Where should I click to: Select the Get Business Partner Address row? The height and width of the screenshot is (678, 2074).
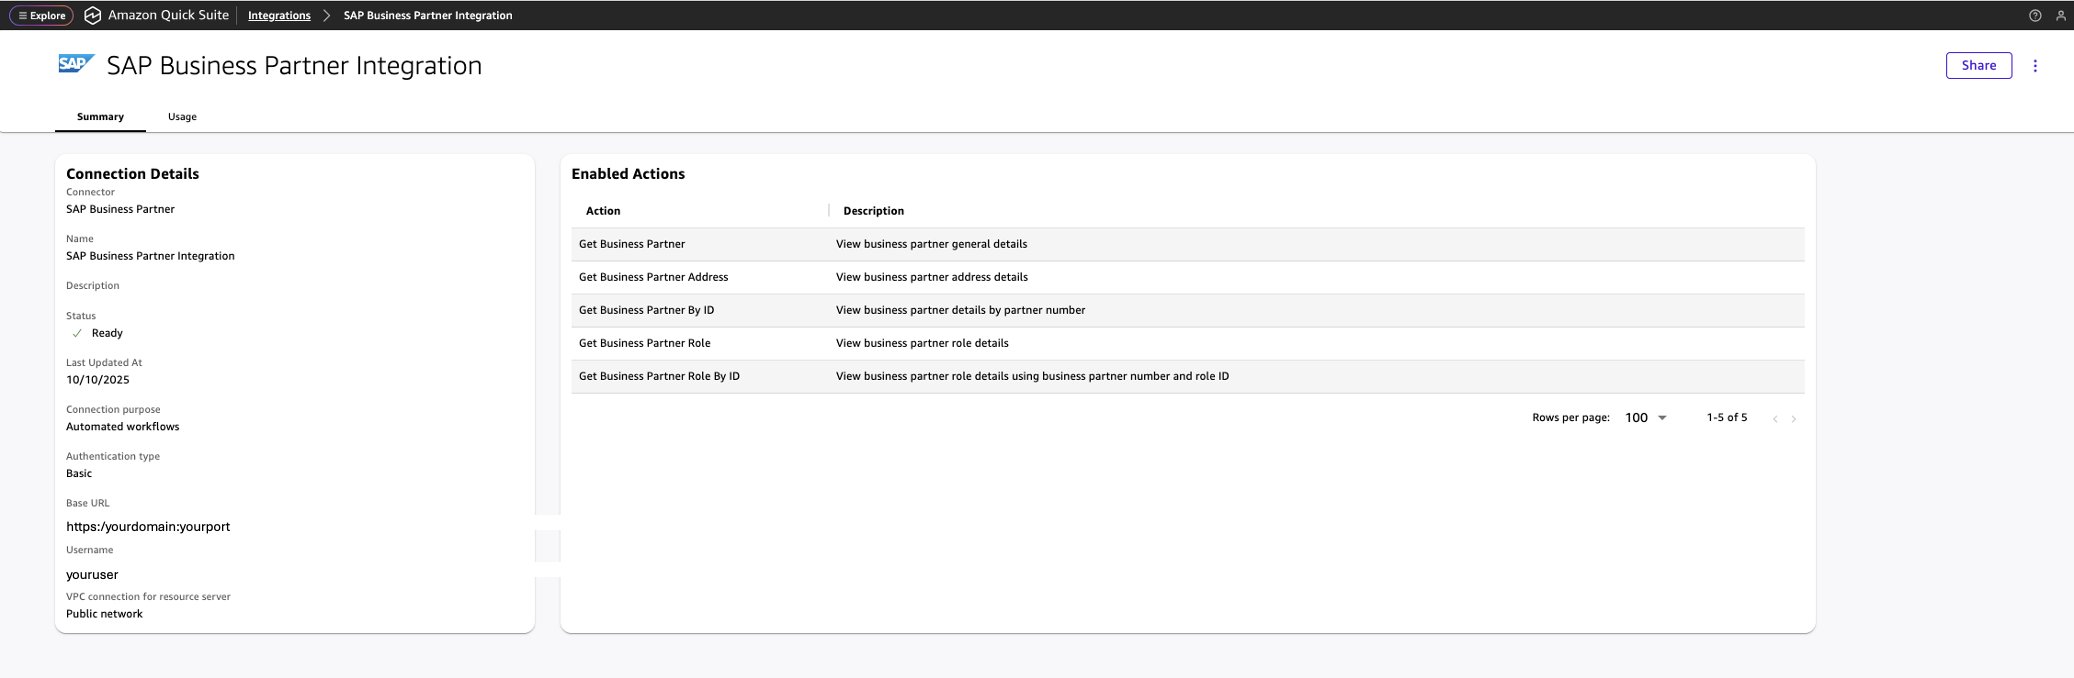point(653,277)
